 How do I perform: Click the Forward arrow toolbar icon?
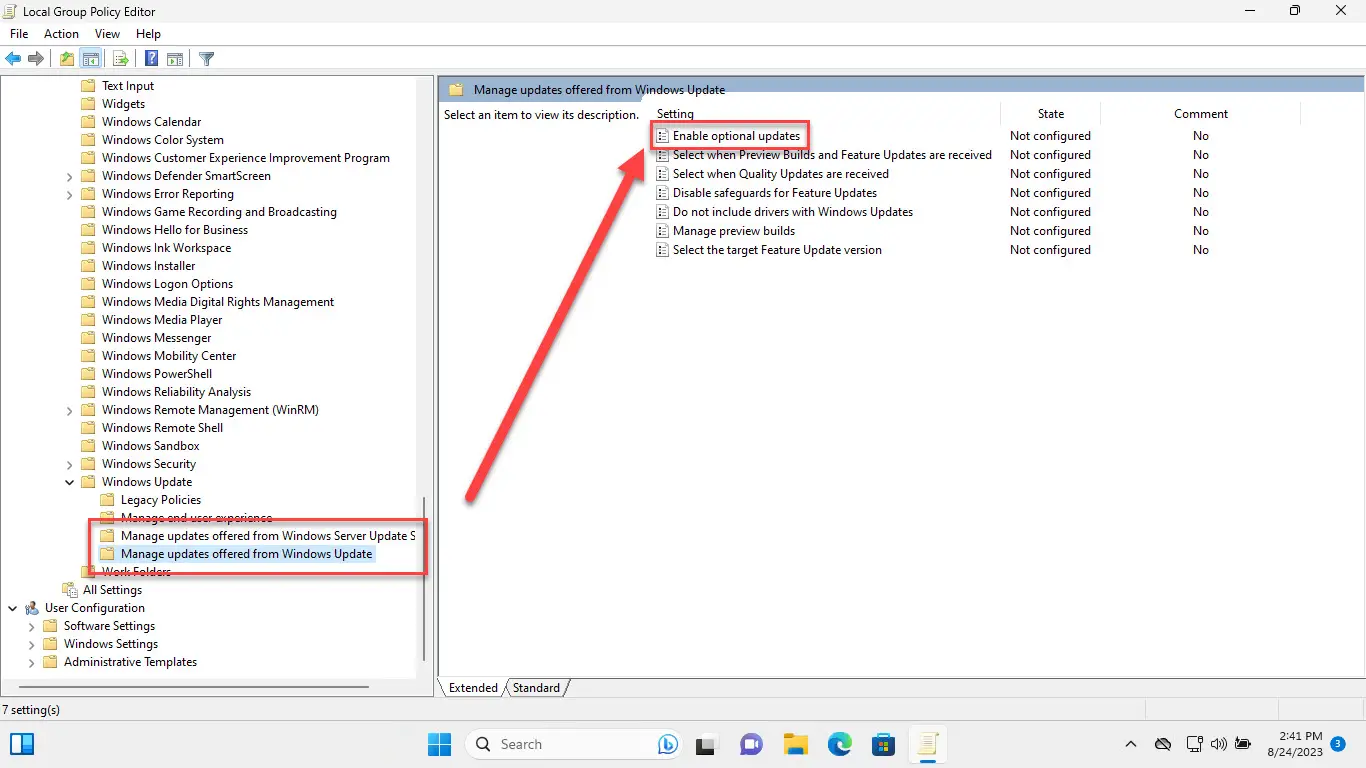36,59
